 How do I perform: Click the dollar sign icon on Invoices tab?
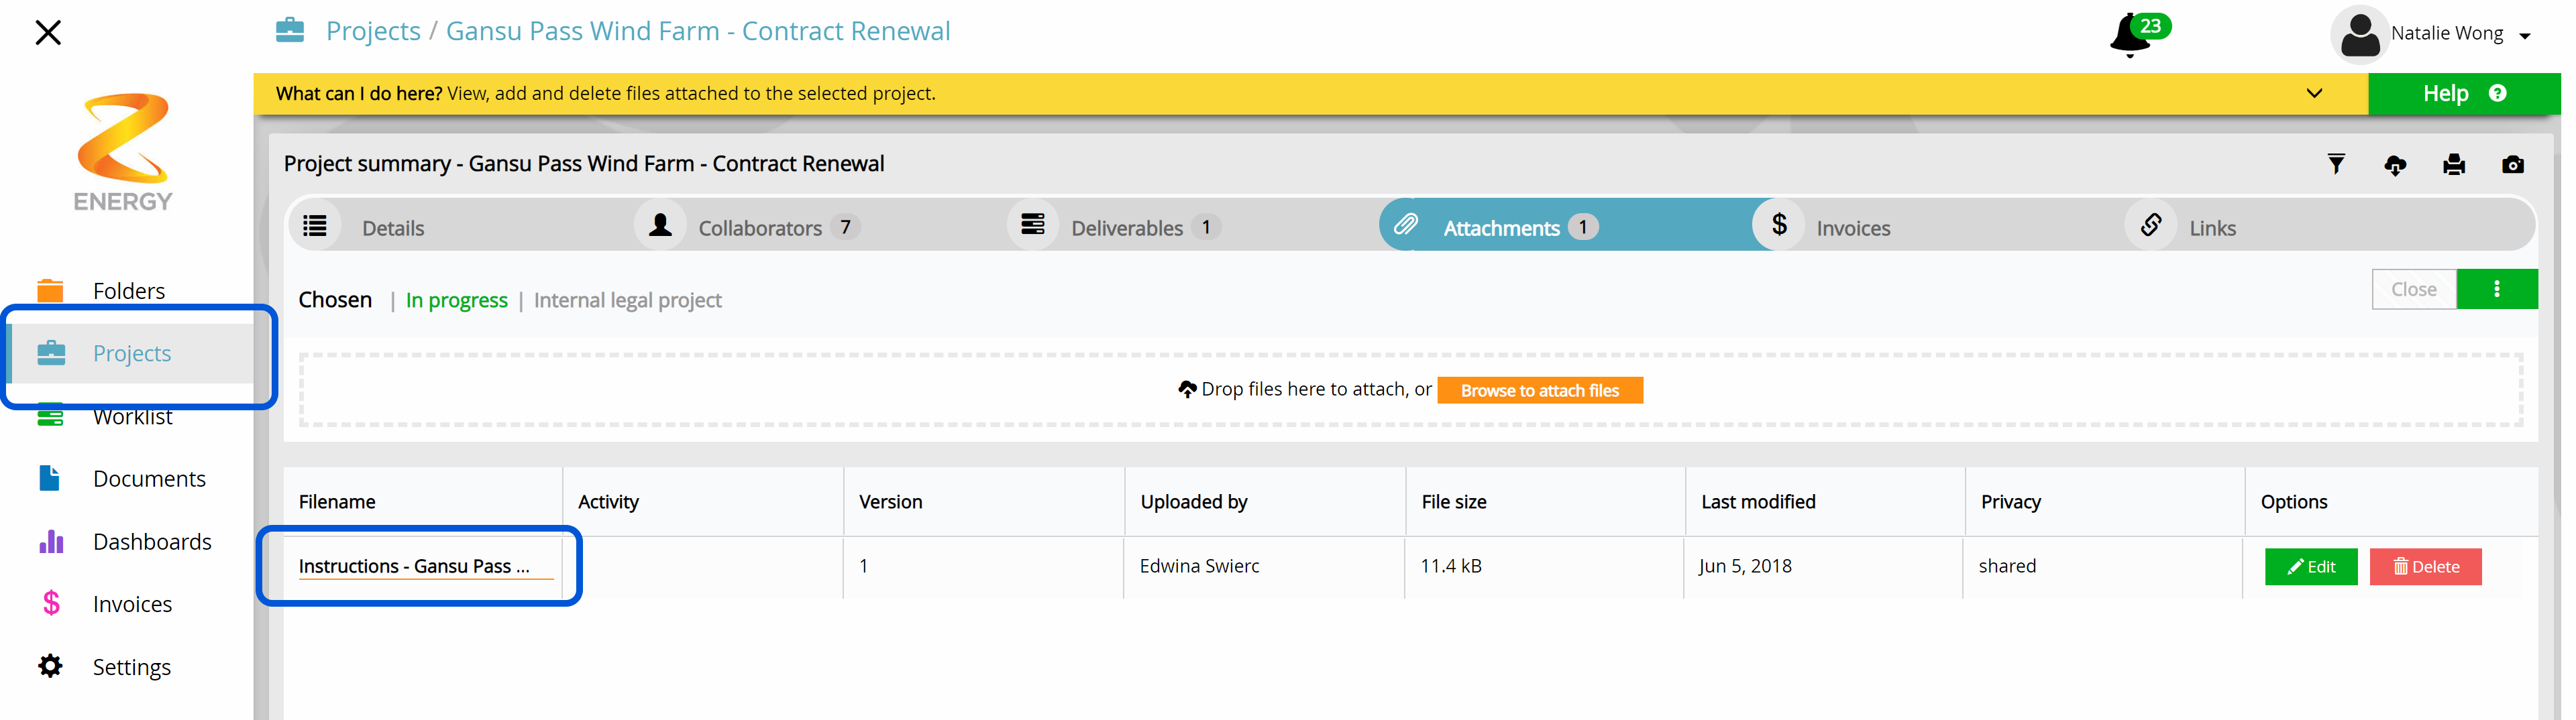pos(1779,225)
